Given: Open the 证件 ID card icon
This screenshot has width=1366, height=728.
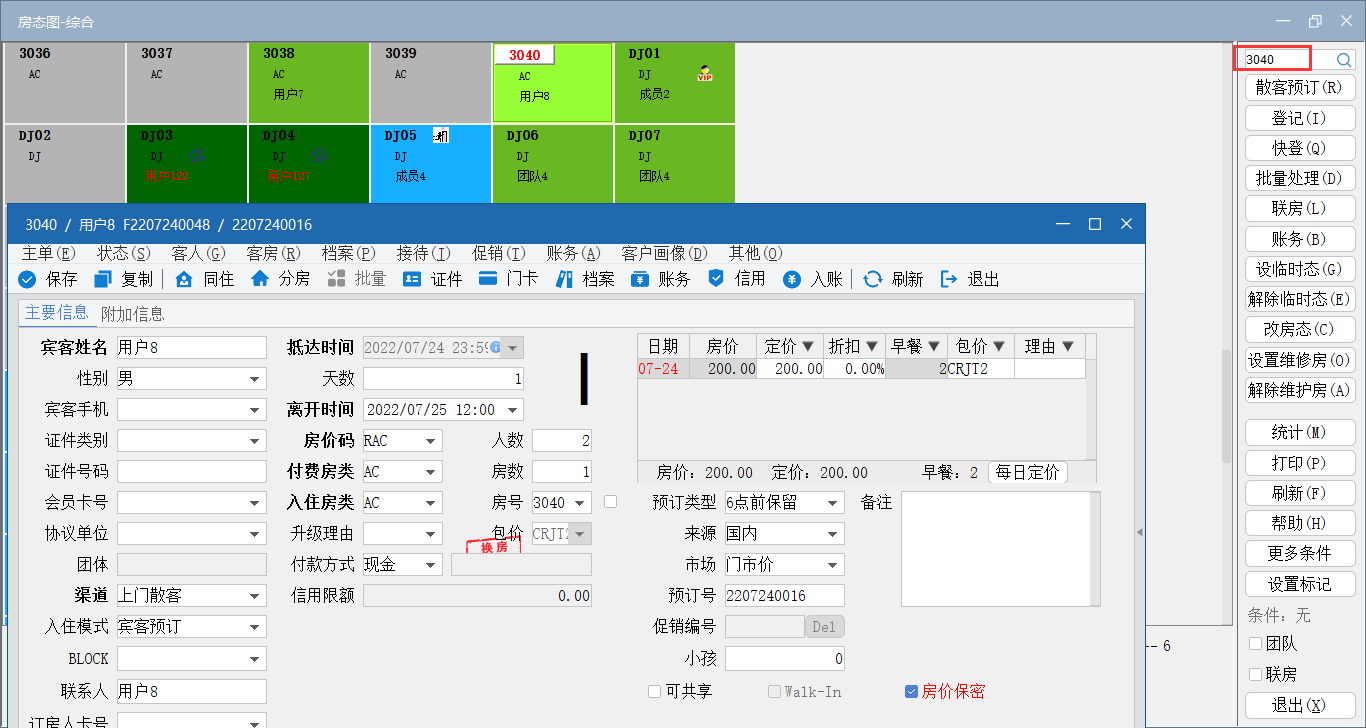Looking at the screenshot, I should tap(412, 279).
